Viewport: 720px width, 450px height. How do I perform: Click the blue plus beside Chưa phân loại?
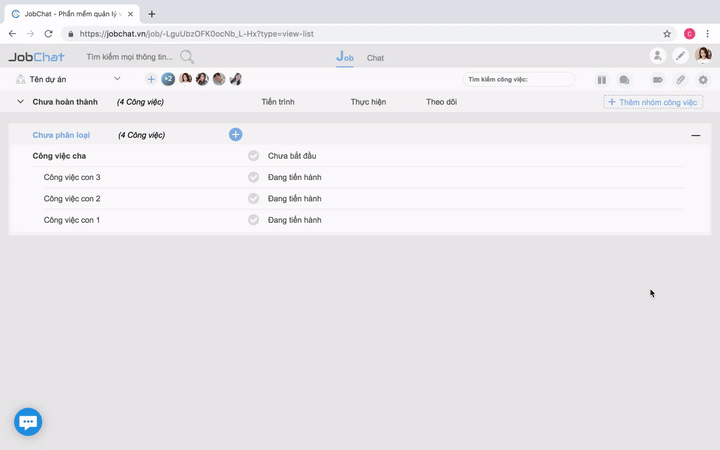pyautogui.click(x=235, y=134)
